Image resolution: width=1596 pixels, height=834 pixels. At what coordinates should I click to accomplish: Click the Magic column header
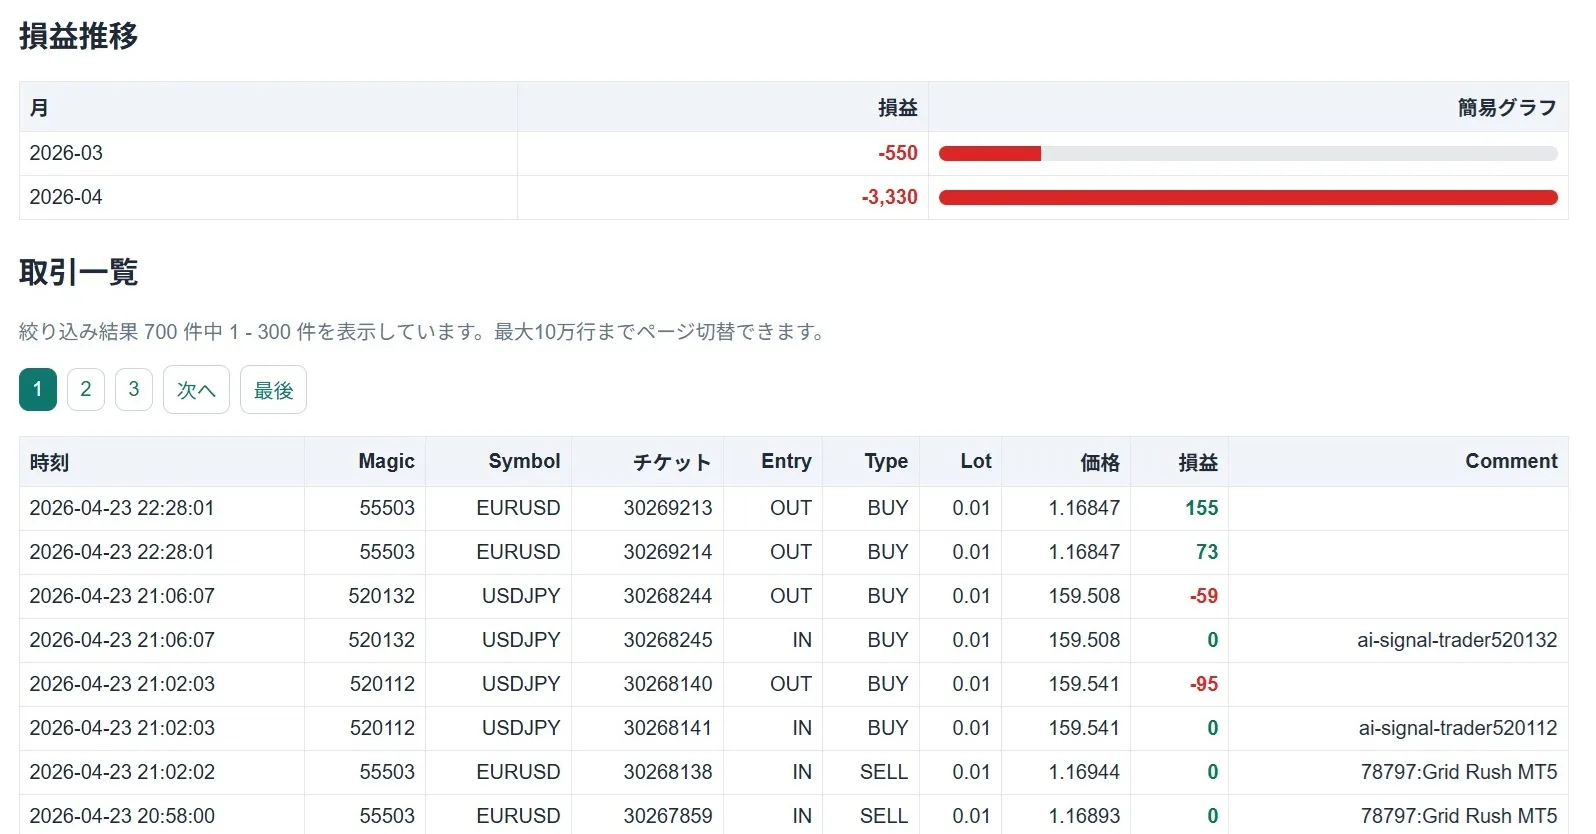(386, 461)
